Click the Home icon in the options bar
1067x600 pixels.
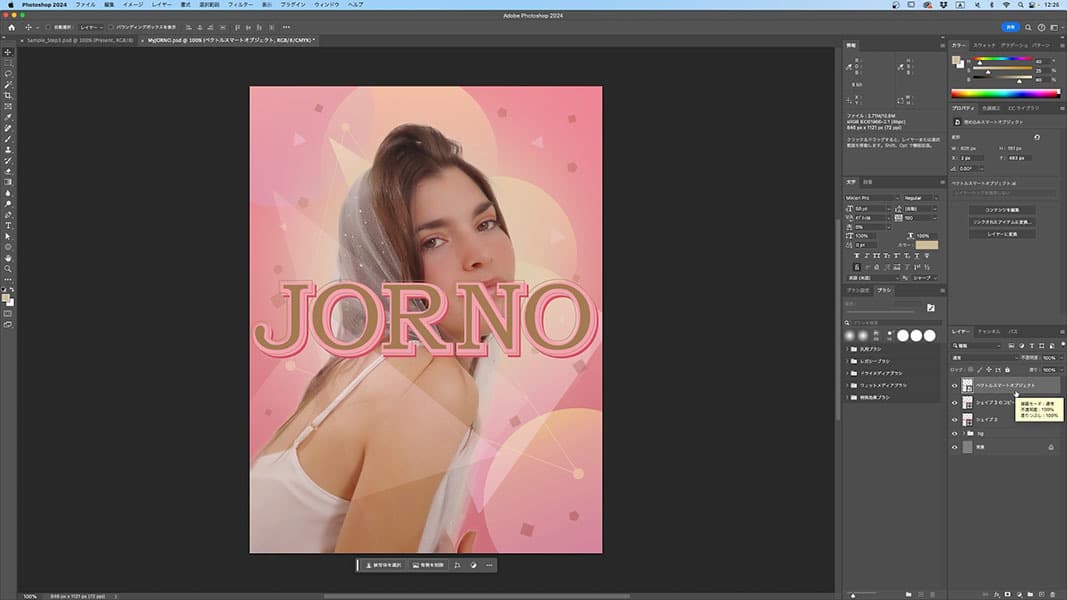11,27
